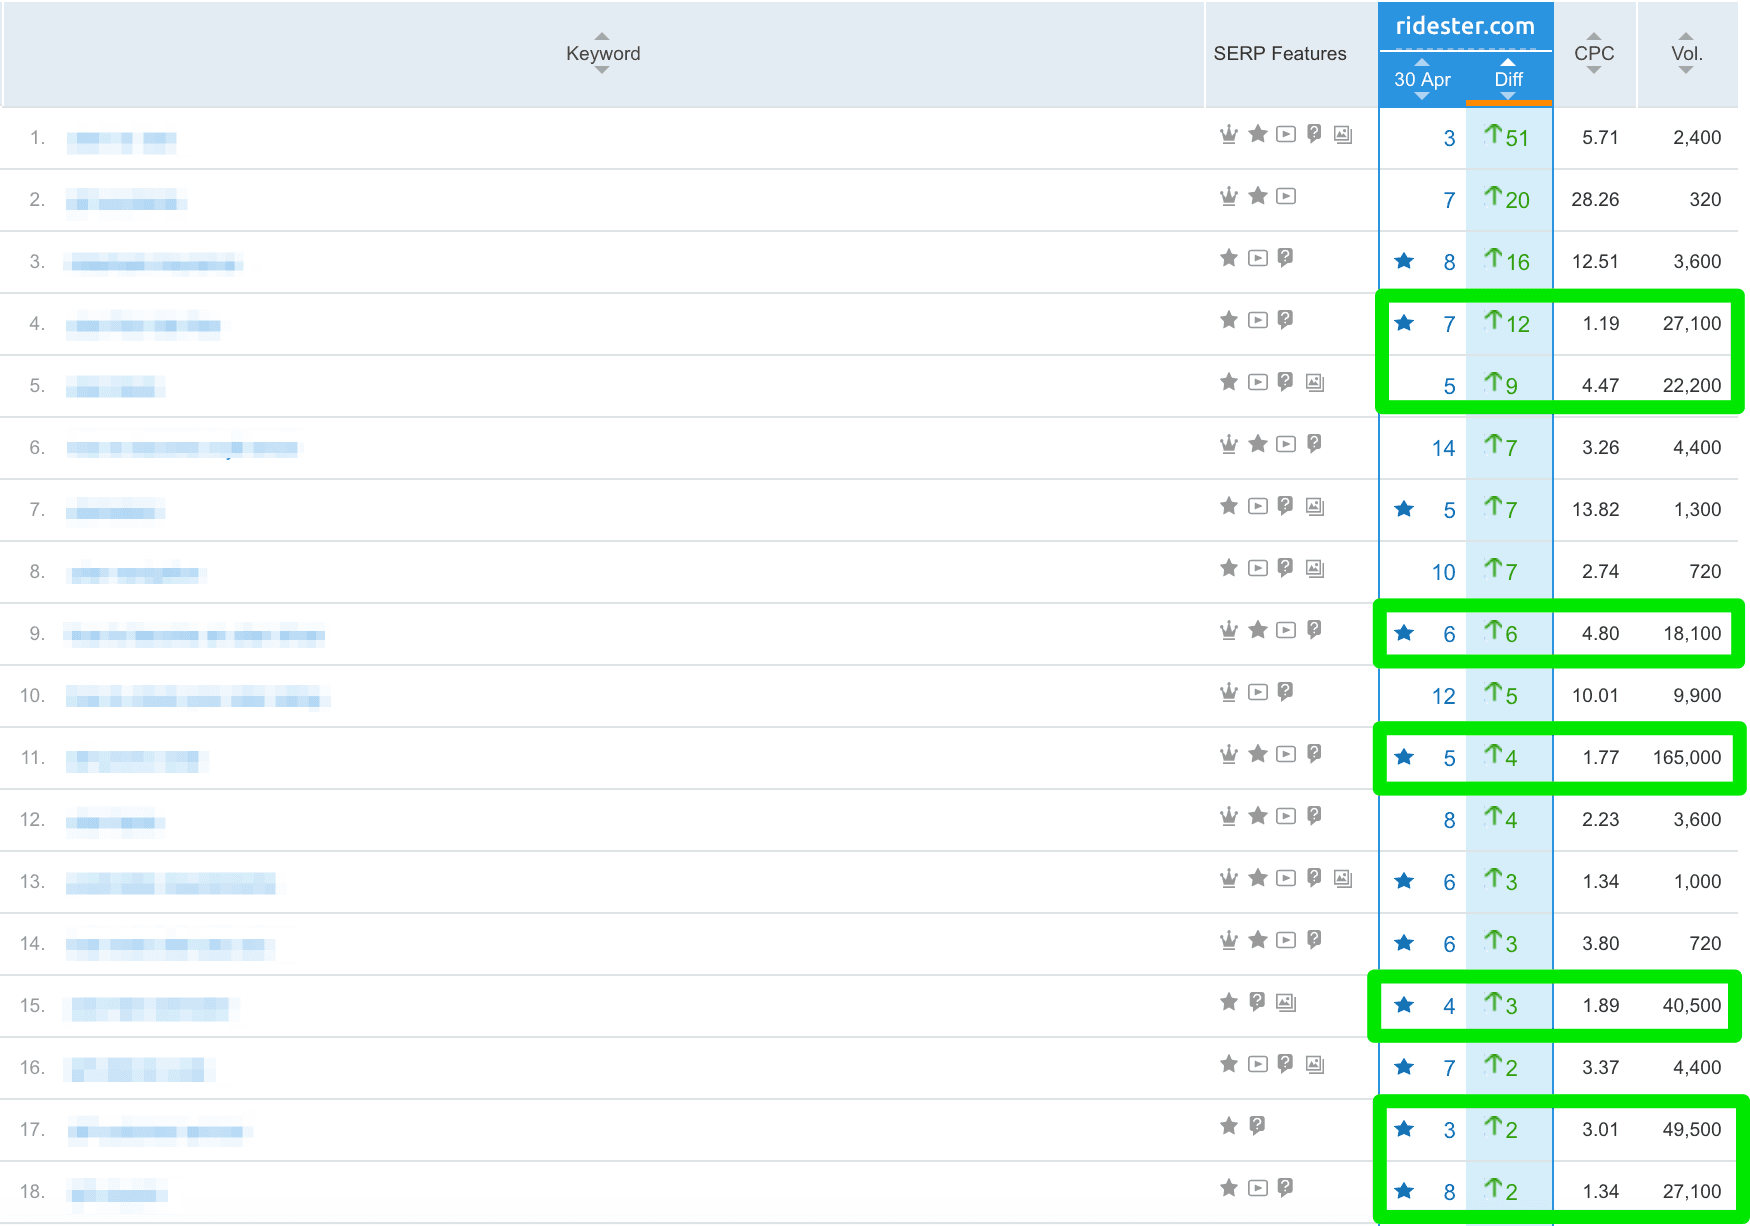Click the crown icon in row 1
The width and height of the screenshot is (1750, 1226).
1229,134
